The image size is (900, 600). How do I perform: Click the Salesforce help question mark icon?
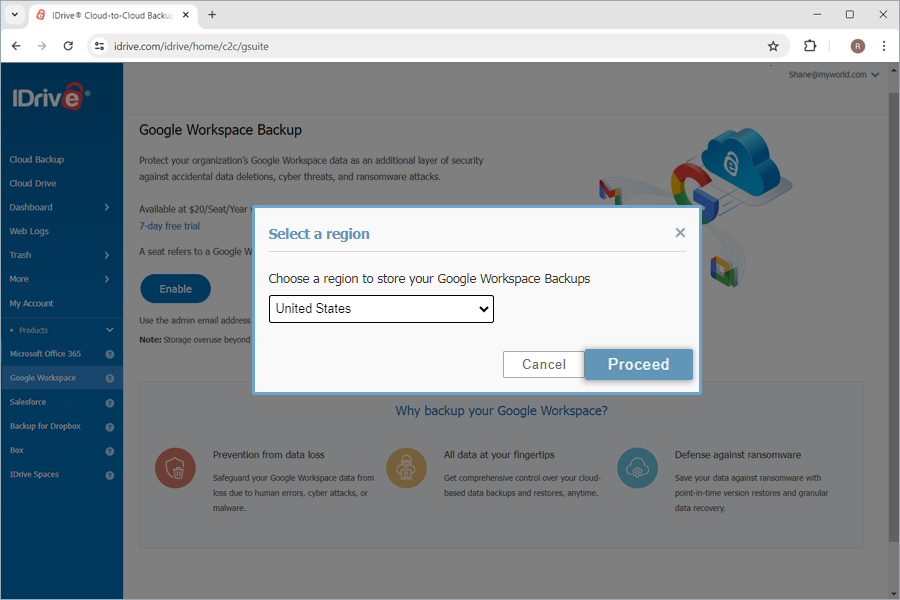point(110,402)
